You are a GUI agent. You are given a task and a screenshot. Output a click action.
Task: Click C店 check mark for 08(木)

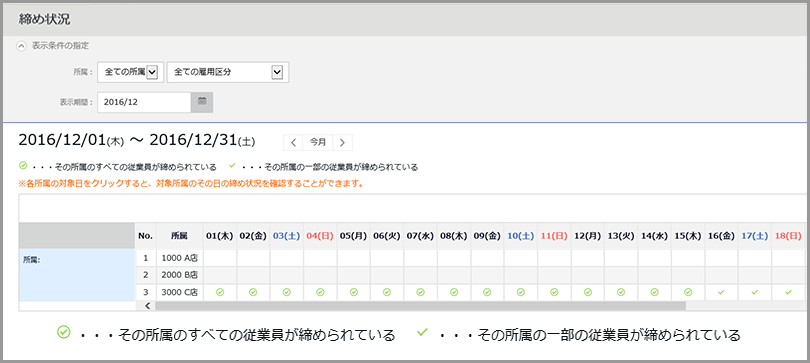coord(454,292)
